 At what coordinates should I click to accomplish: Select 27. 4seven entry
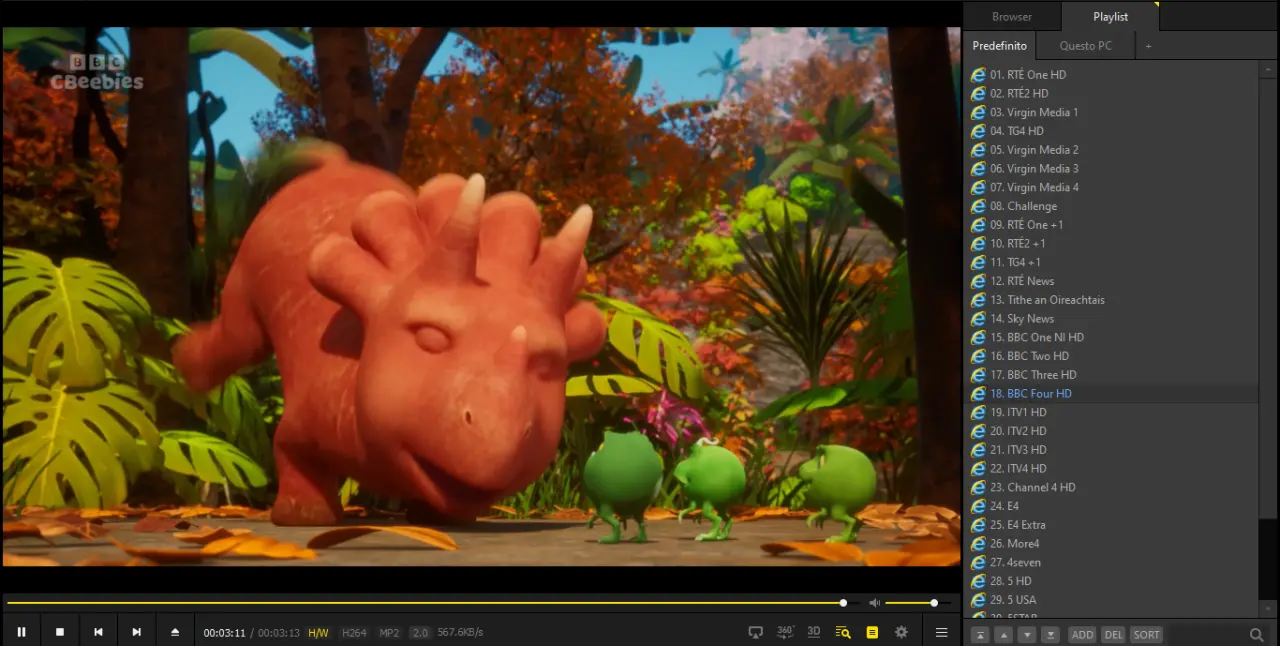(1112, 562)
